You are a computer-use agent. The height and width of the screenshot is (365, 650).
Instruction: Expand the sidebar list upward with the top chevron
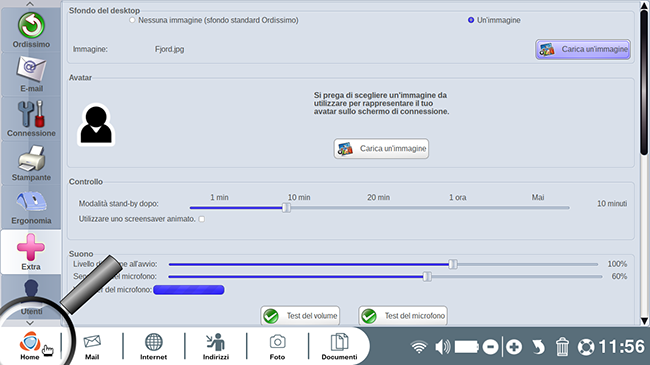[30, 4]
